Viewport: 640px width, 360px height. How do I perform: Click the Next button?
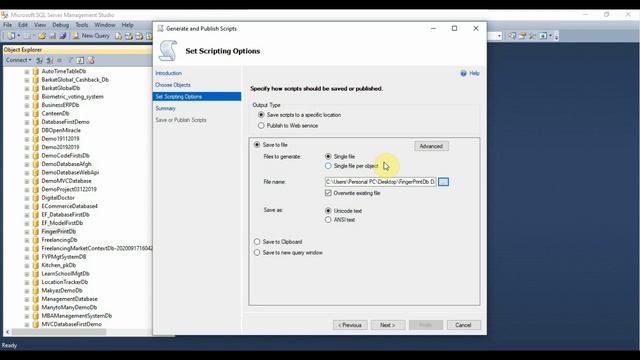click(x=388, y=325)
